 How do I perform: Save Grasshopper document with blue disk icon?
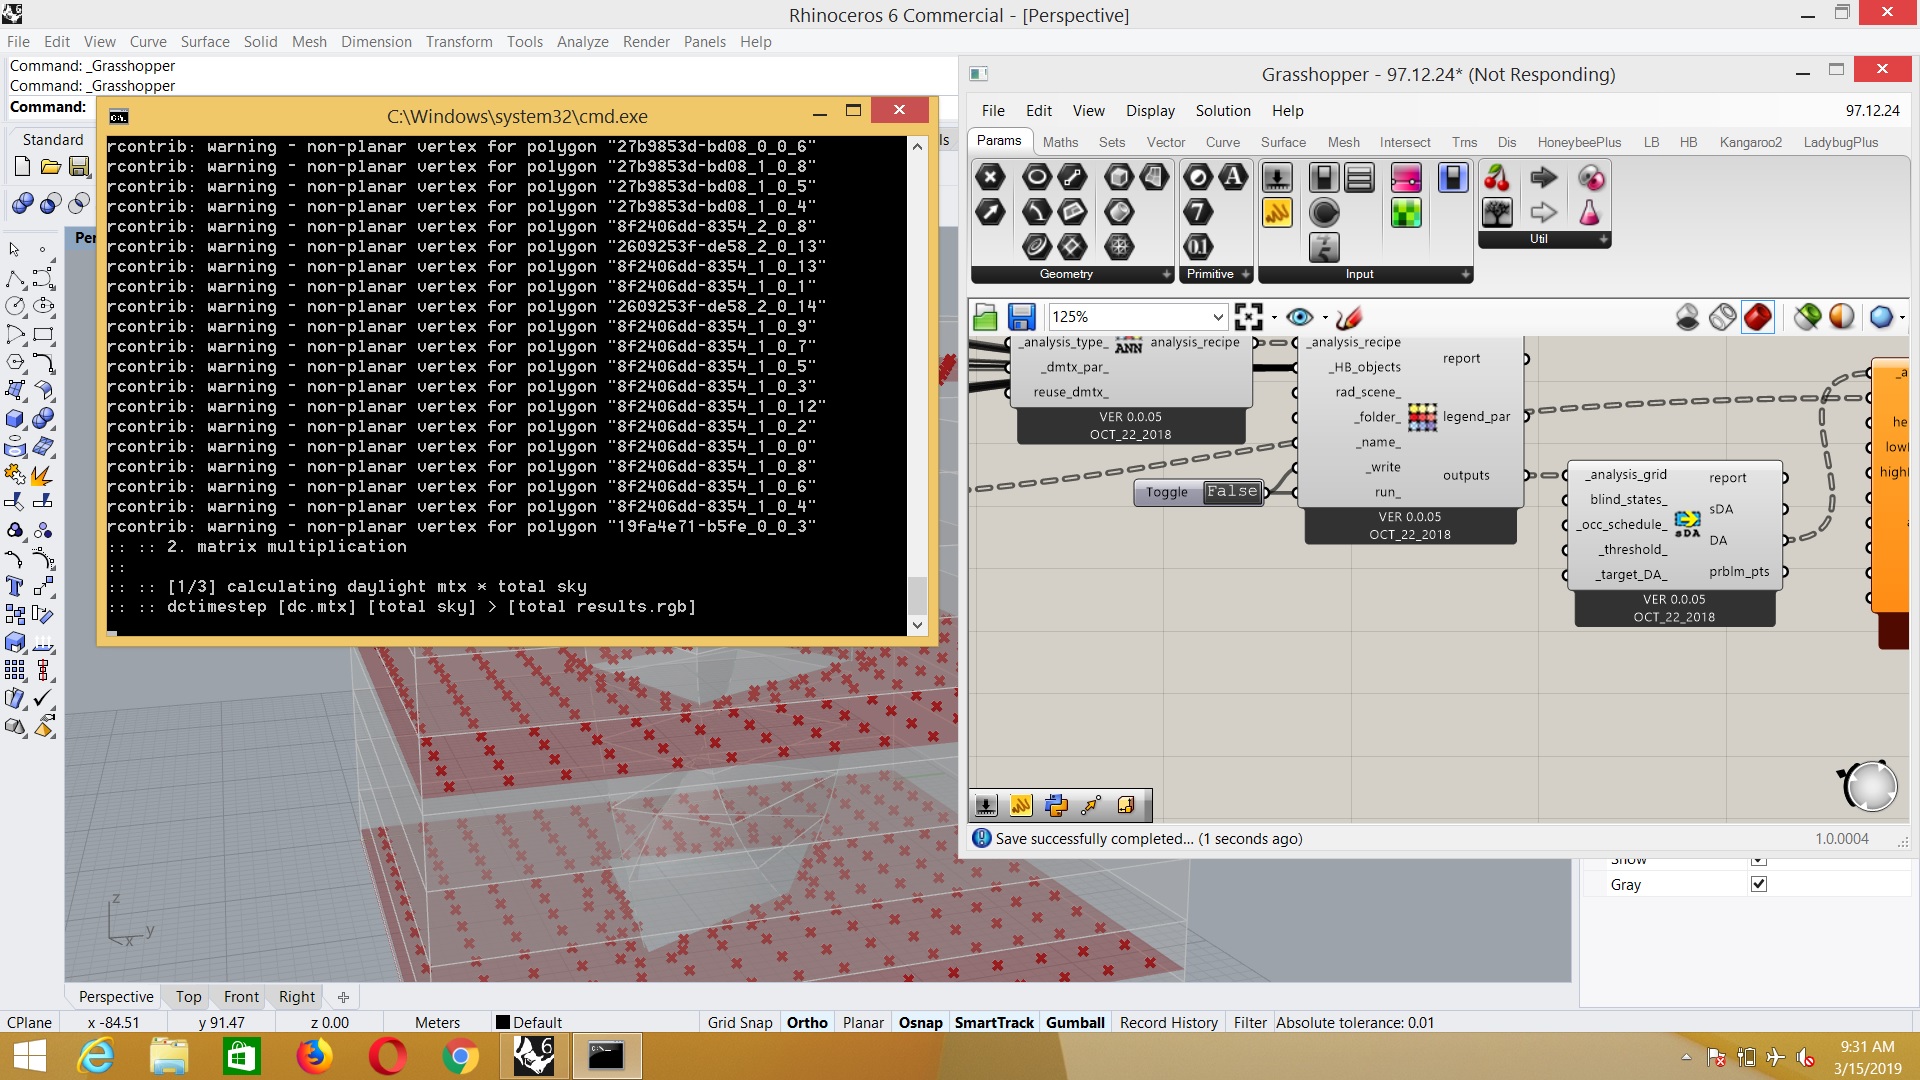point(1021,317)
